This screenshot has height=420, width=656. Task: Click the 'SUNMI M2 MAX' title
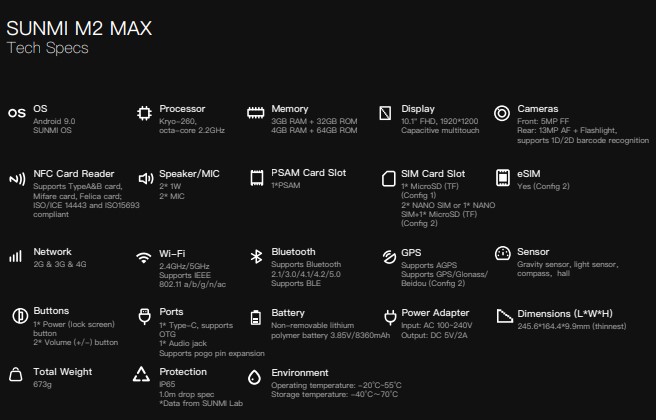coord(79,28)
